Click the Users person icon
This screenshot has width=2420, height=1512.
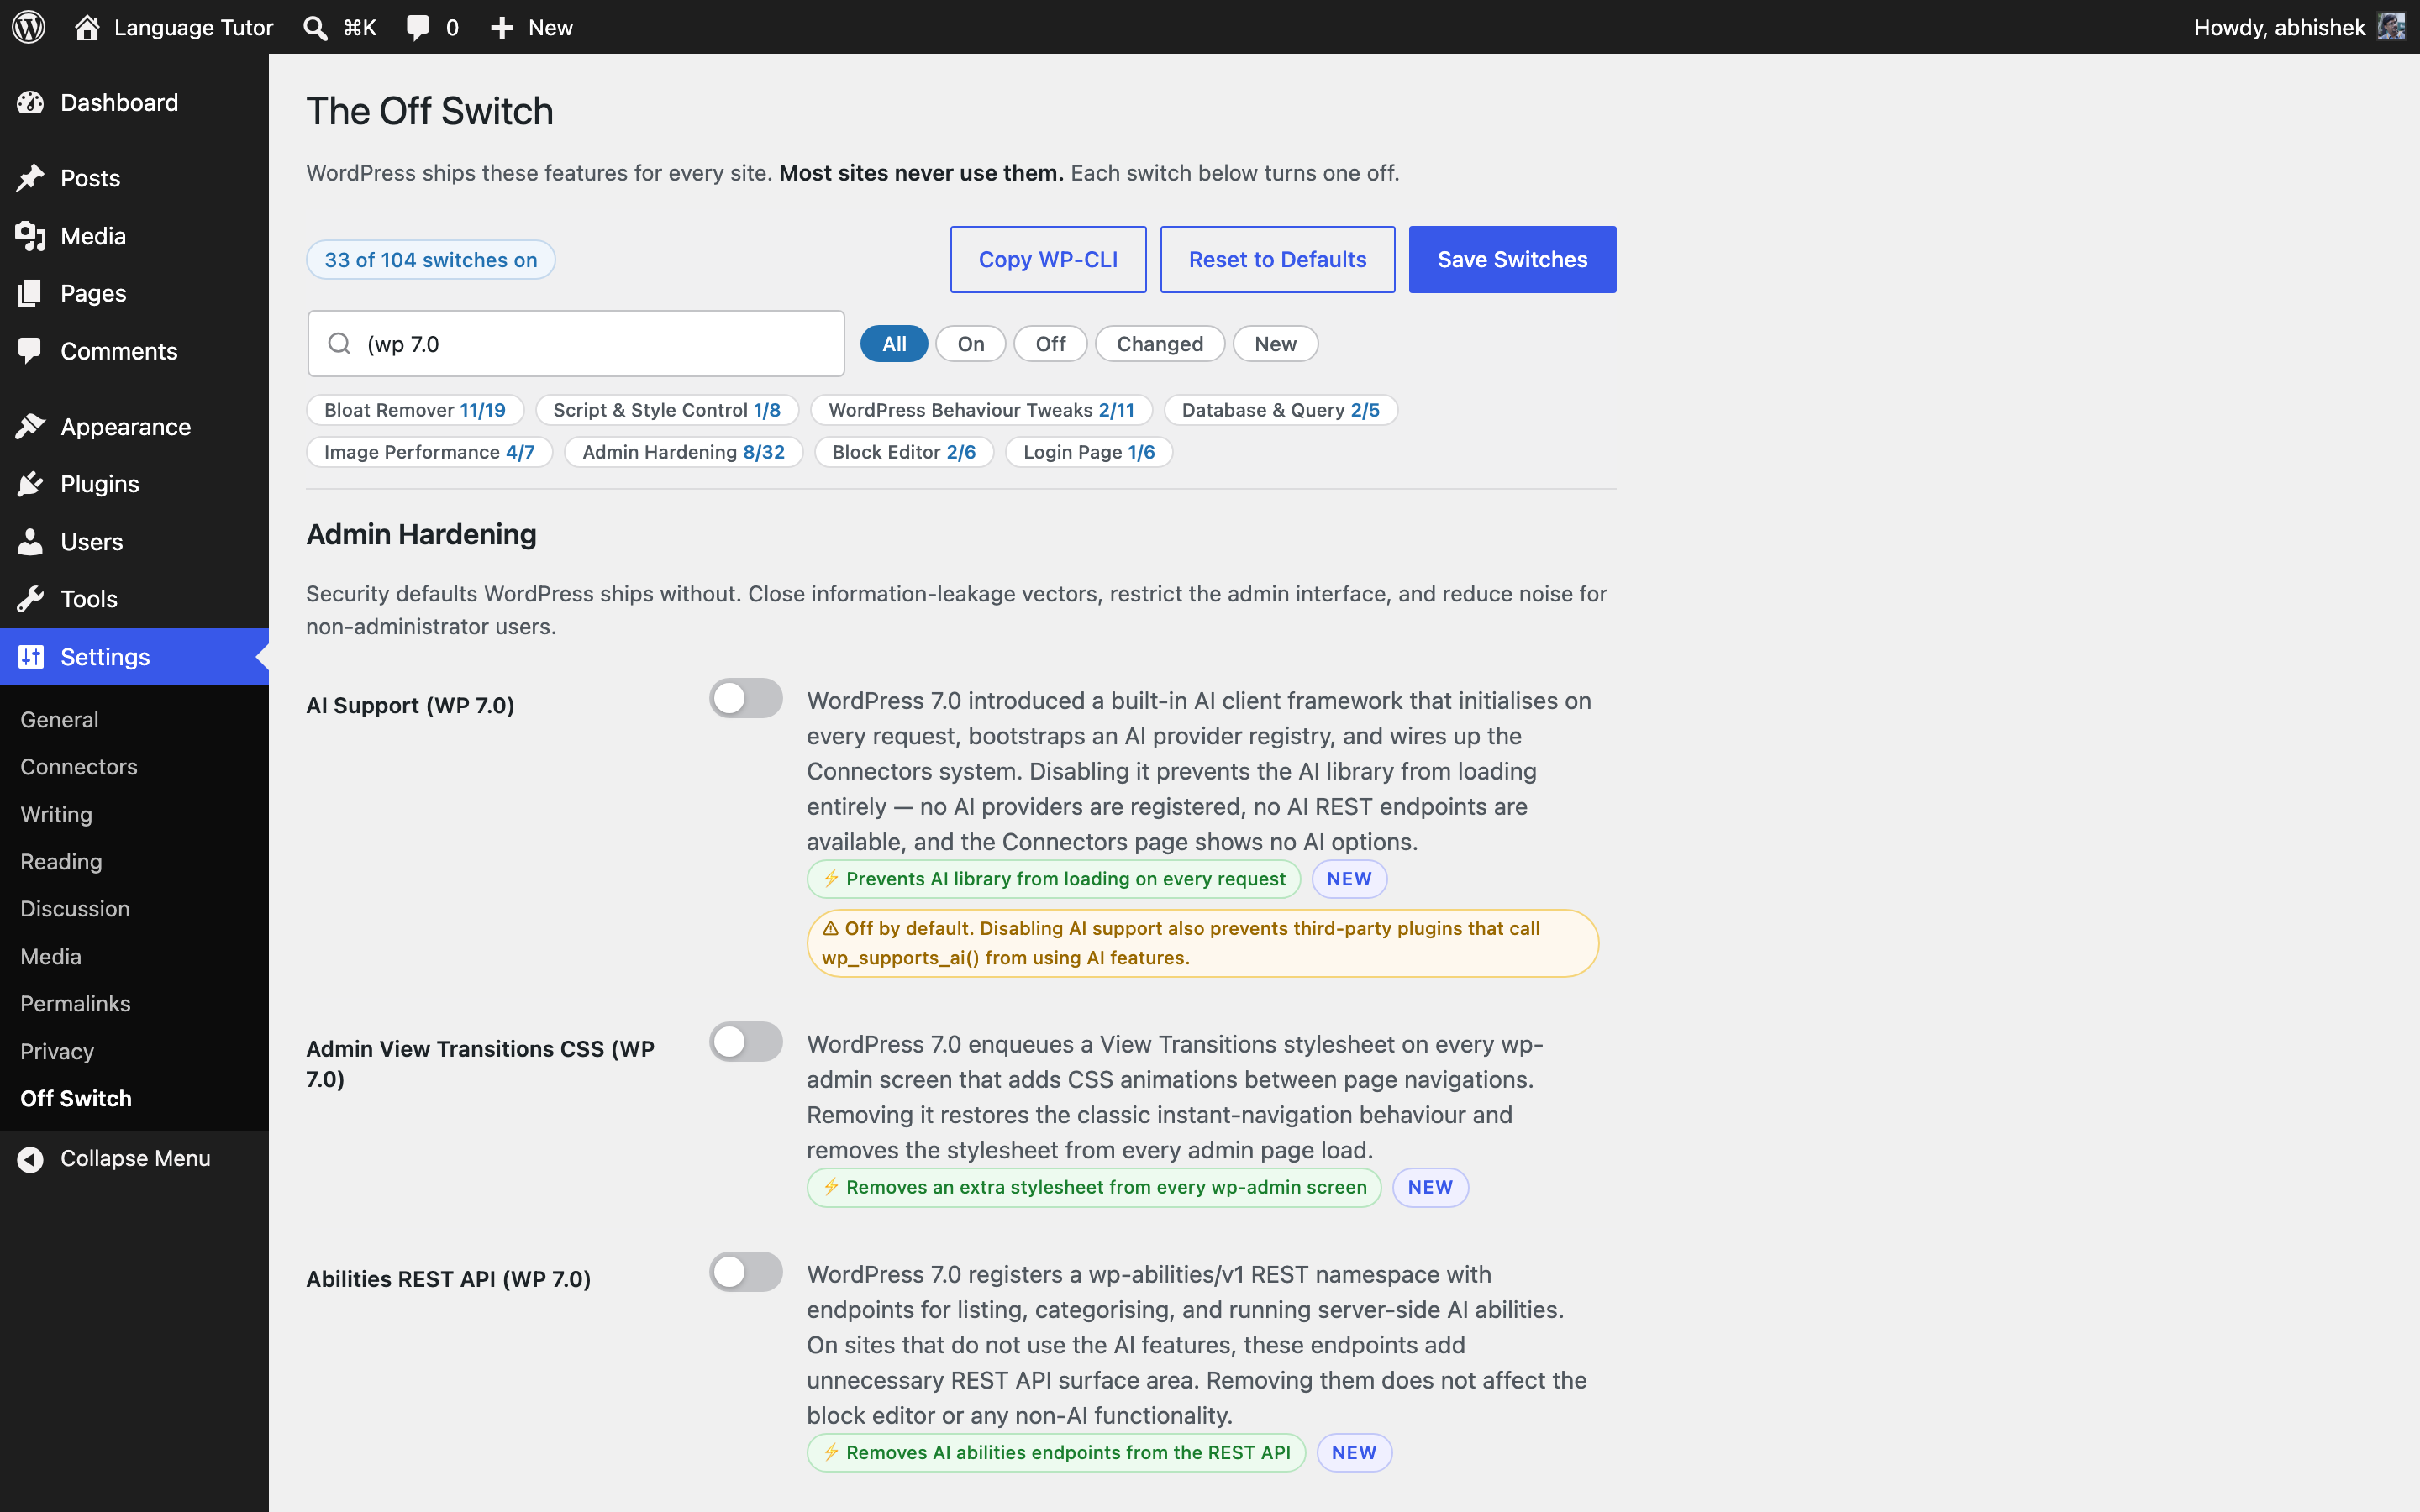tap(30, 542)
